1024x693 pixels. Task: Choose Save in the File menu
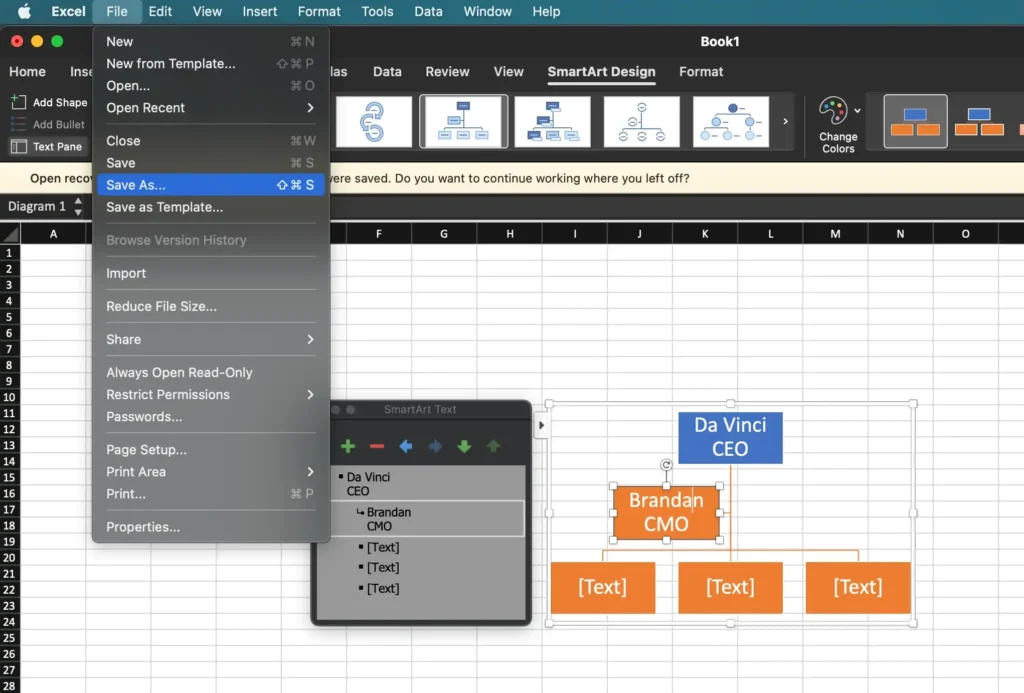point(210,163)
